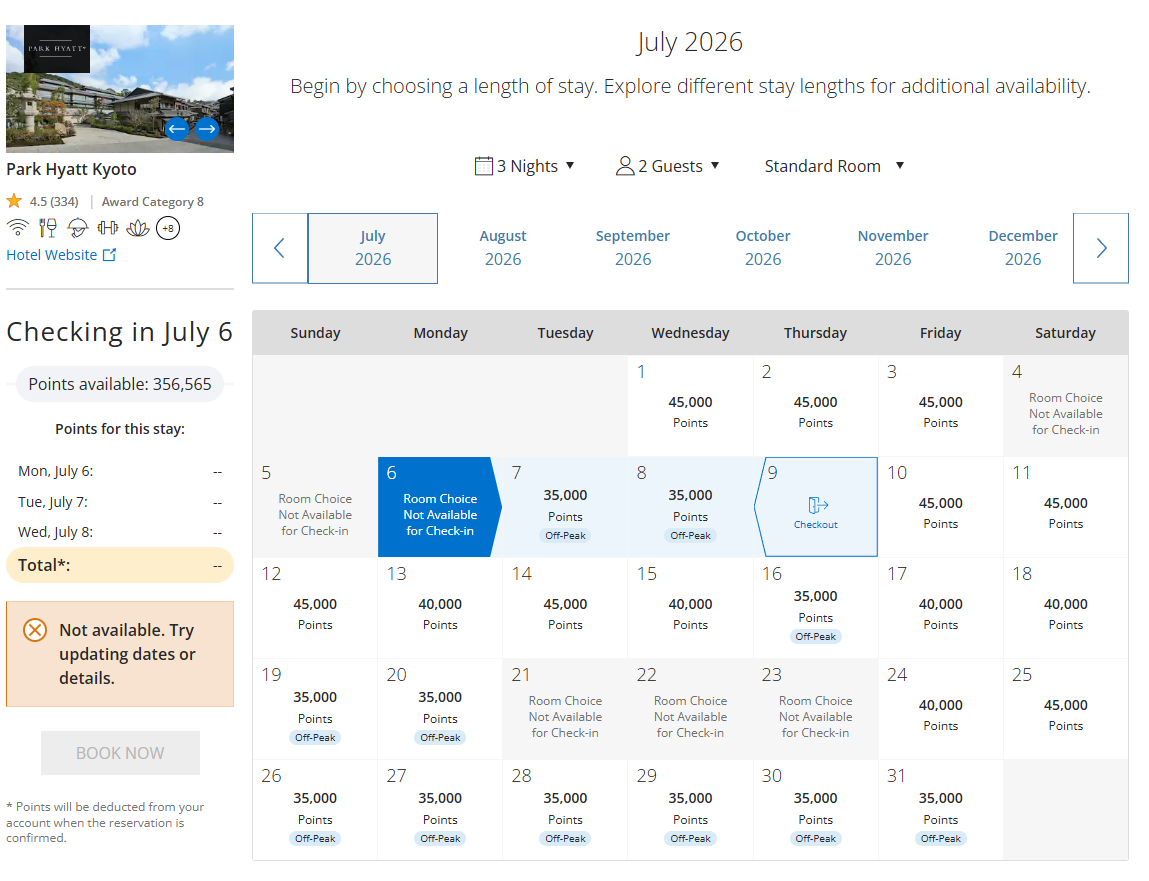Click the Wi-Fi amenity icon
The image size is (1149, 881).
[17, 227]
